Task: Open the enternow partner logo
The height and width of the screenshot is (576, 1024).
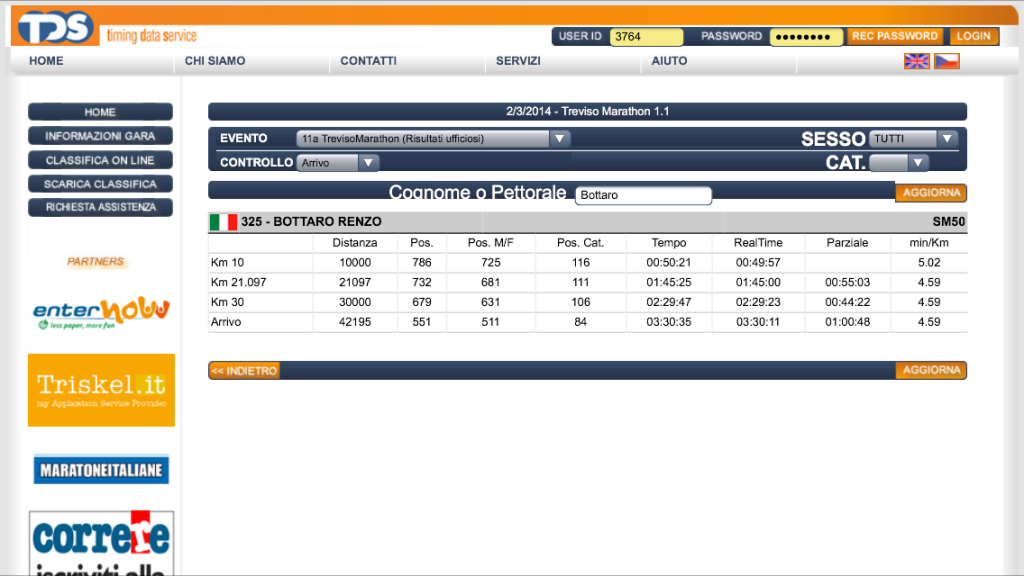Action: point(101,313)
